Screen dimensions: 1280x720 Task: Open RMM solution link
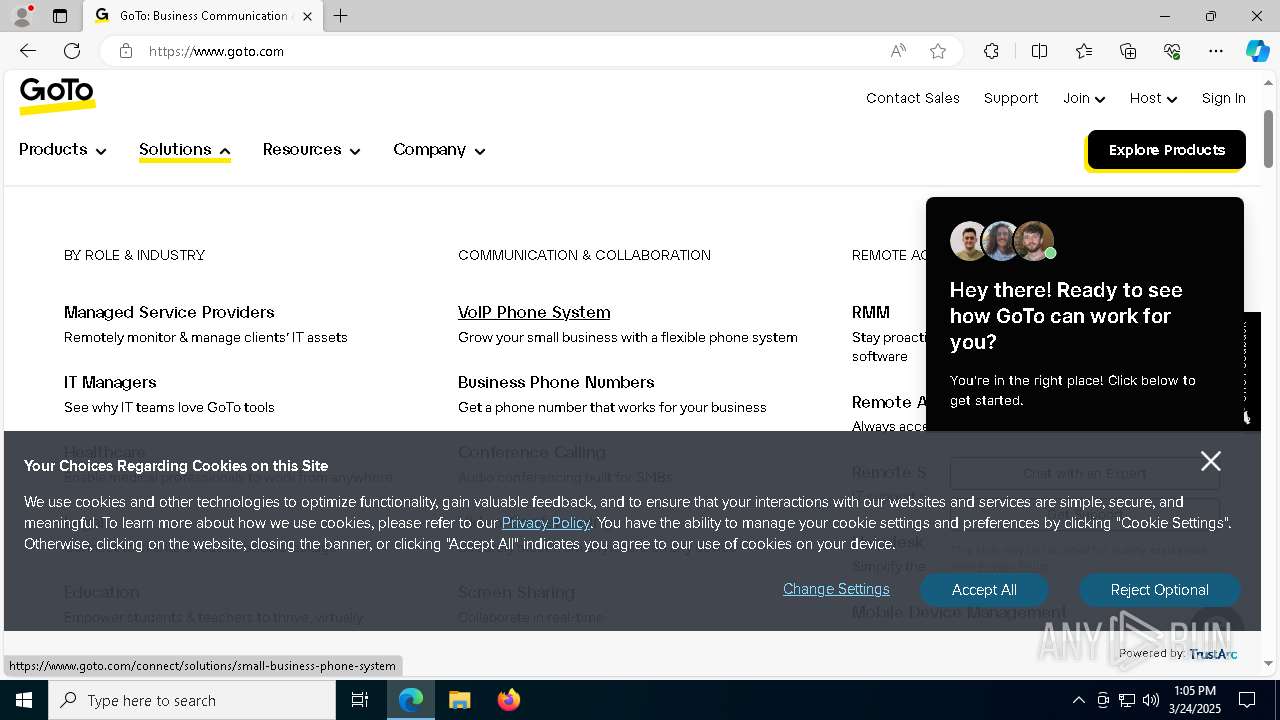871,312
